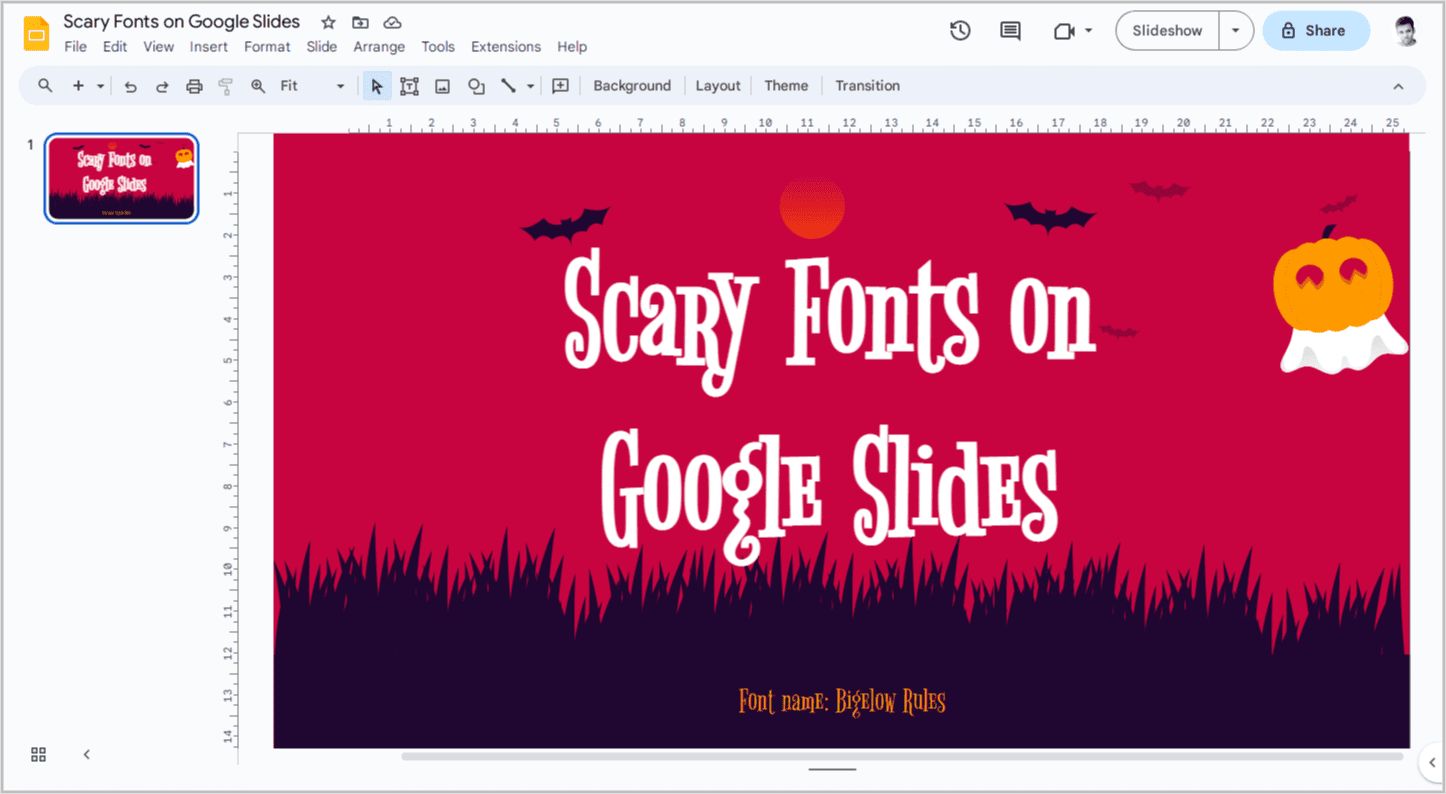Image resolution: width=1446 pixels, height=794 pixels.
Task: Insert an image using toolbar icon
Action: pos(442,86)
